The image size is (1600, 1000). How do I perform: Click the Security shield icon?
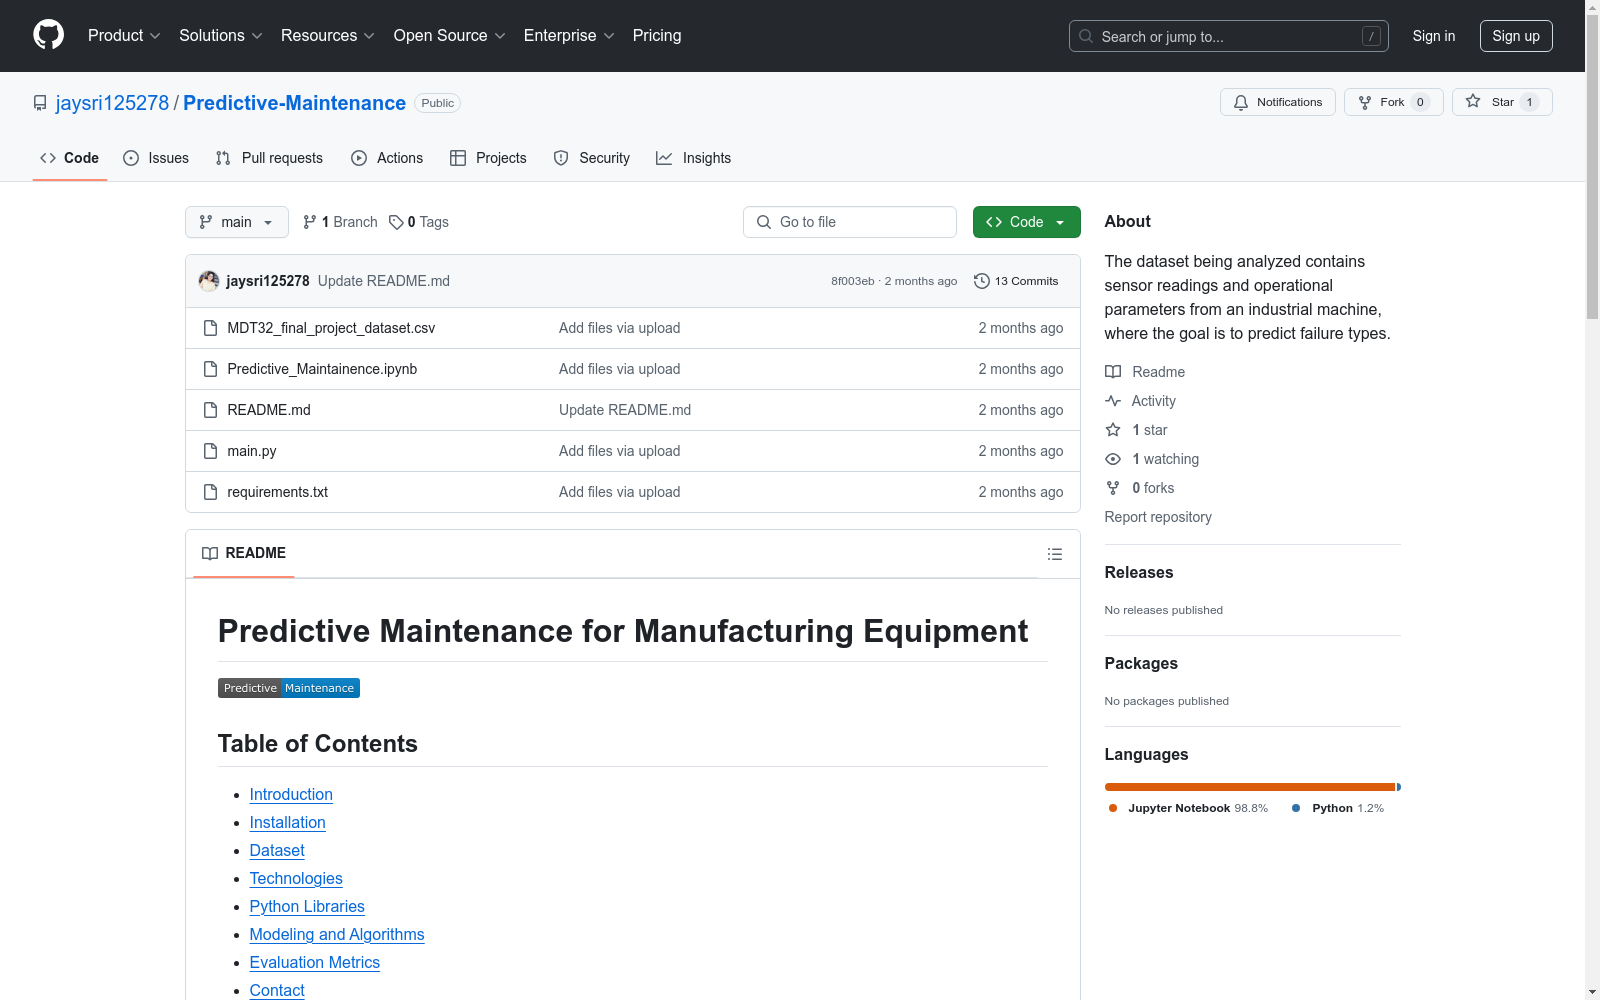pyautogui.click(x=561, y=158)
